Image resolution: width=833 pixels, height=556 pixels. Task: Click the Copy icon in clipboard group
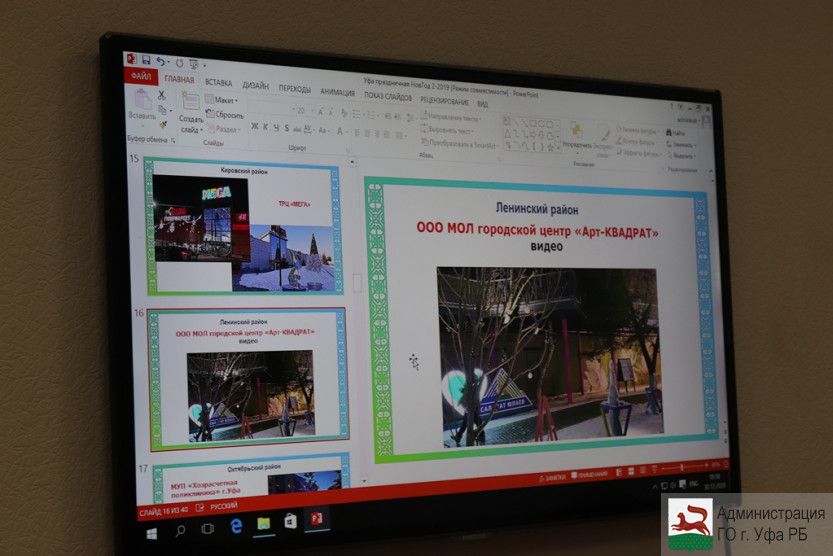coord(162,109)
